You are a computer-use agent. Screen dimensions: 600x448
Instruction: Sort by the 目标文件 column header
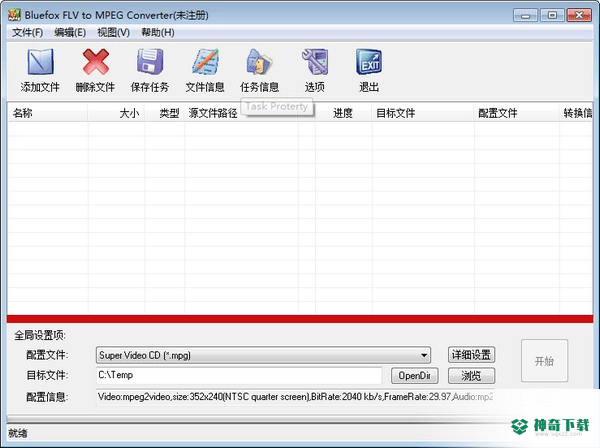coord(423,113)
